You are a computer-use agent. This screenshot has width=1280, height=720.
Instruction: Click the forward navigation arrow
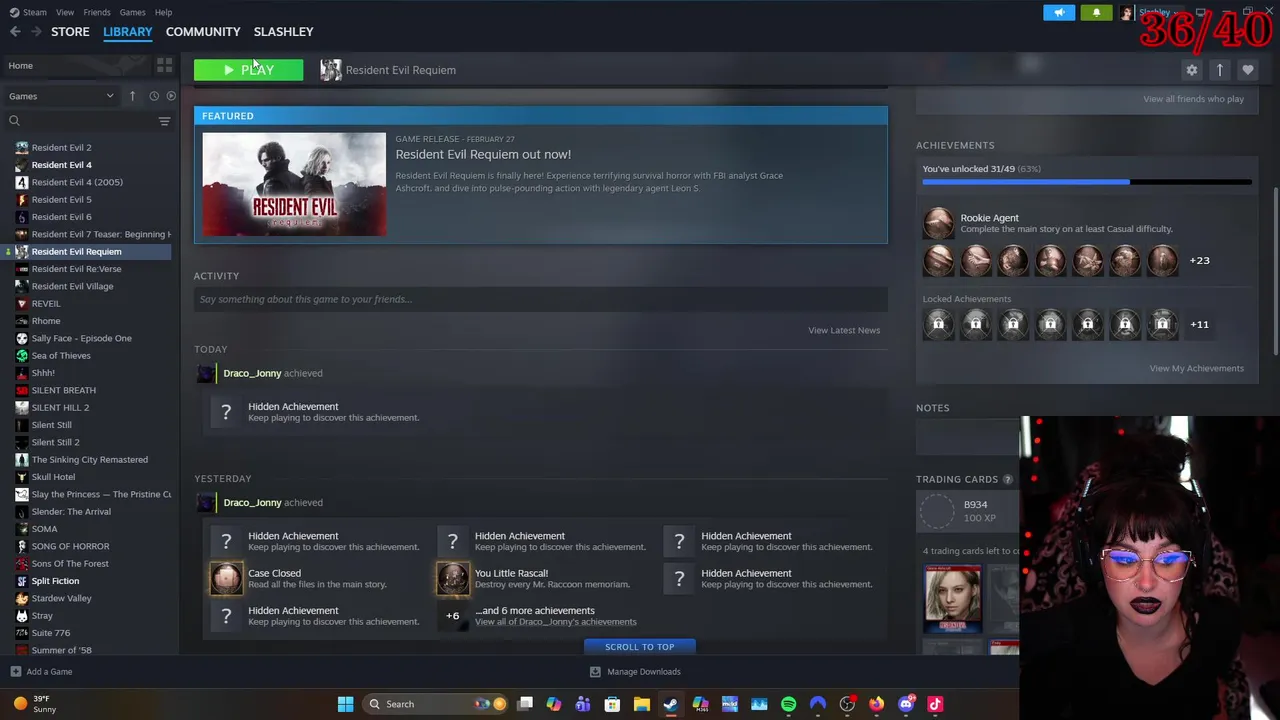36,32
